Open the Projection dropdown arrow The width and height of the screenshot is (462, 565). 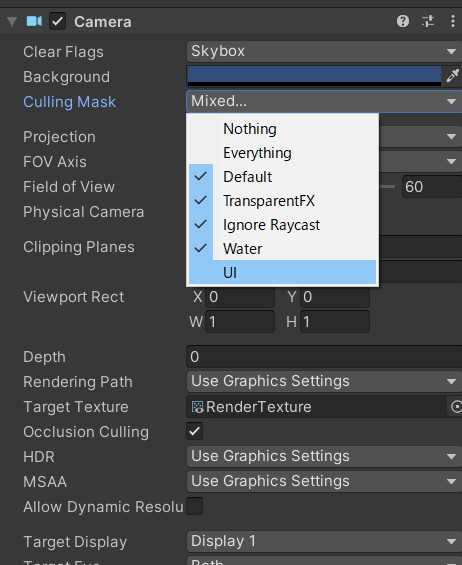451,137
